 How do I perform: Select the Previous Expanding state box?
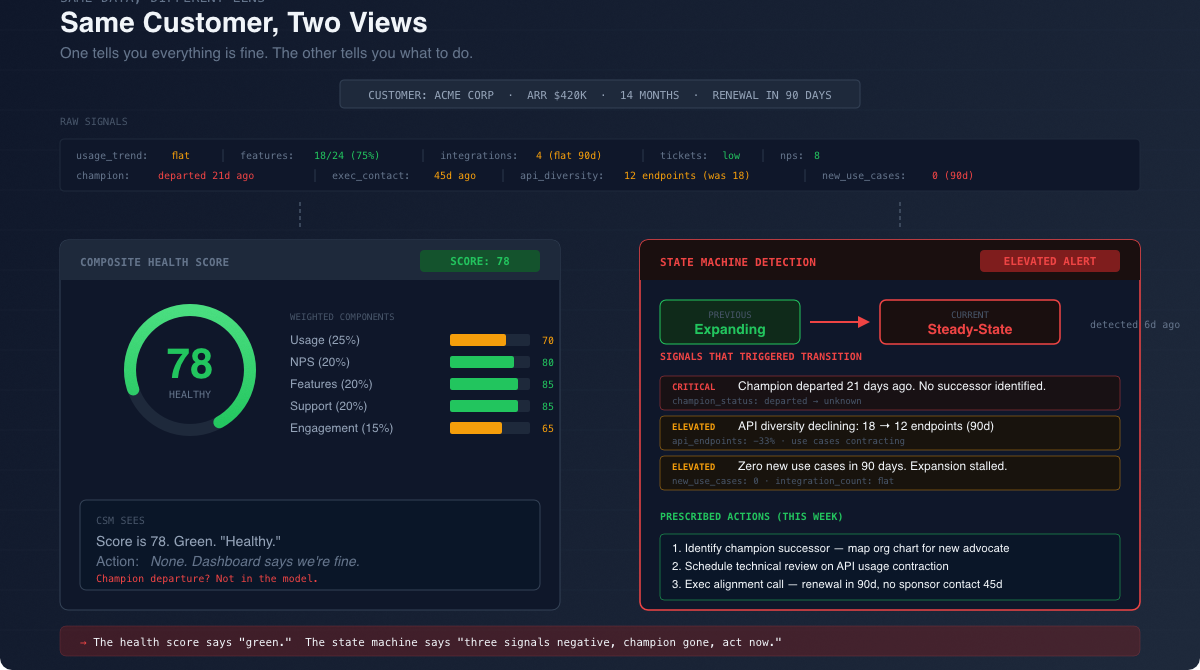tap(730, 322)
